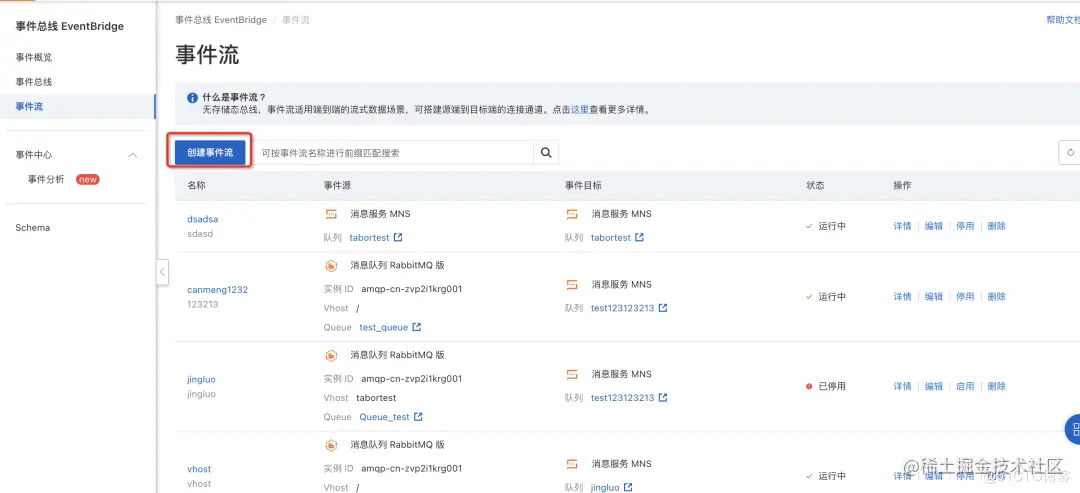Open external link icon next to target jingluo queue
The image size is (1080, 493).
point(628,487)
